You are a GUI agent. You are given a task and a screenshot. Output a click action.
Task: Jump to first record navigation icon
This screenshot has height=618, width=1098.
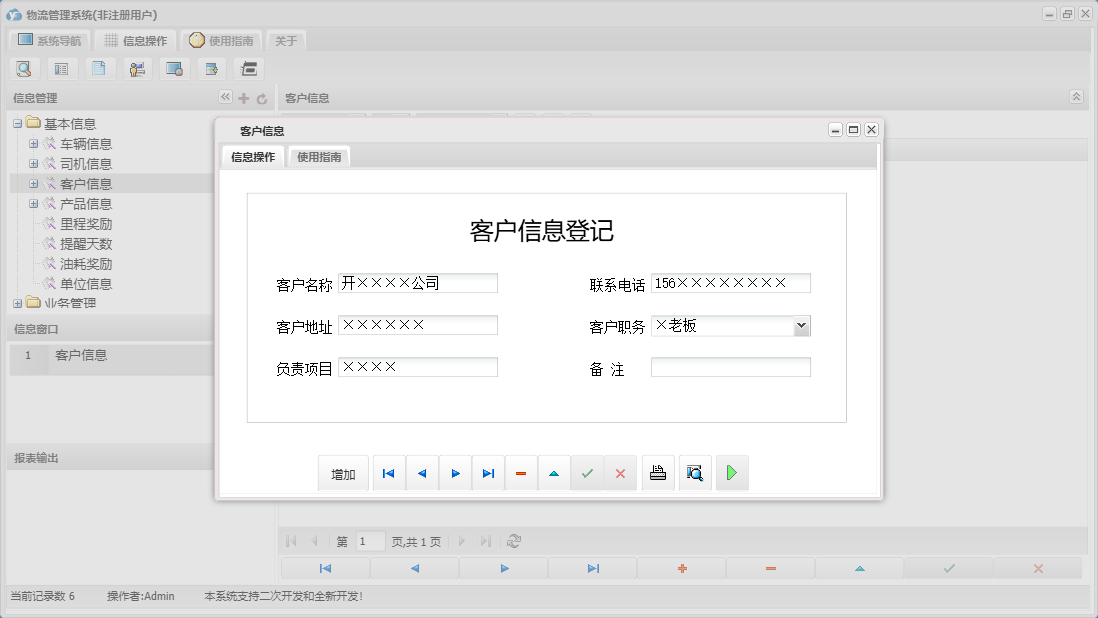pyautogui.click(x=388, y=472)
